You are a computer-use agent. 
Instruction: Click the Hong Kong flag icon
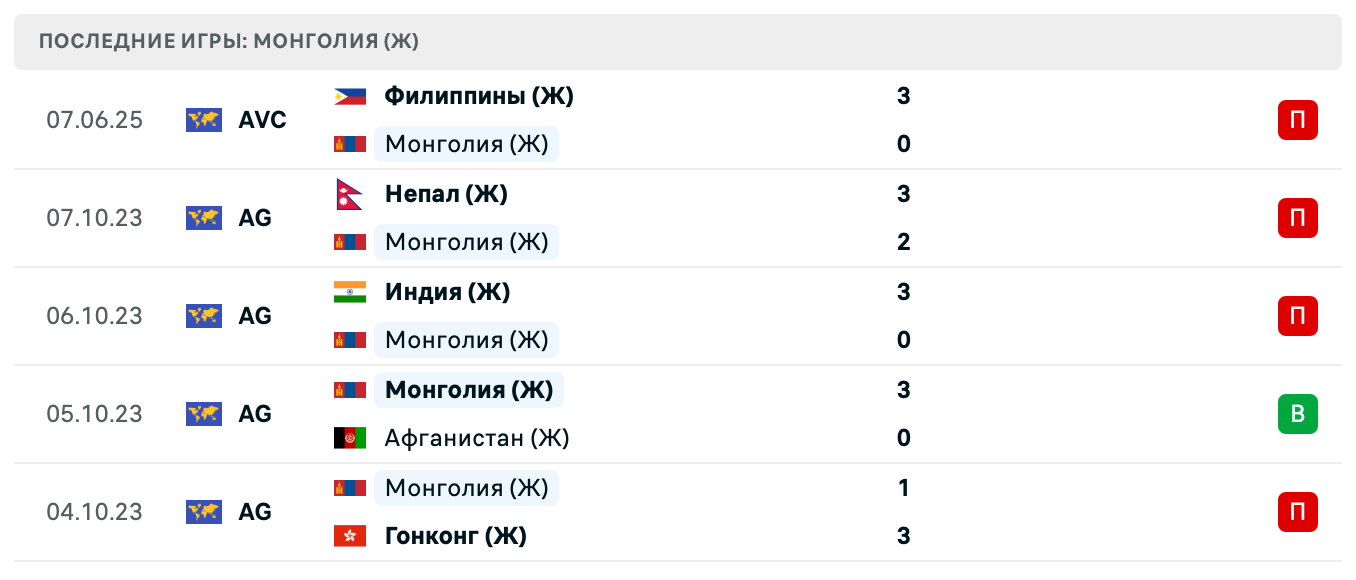coord(349,536)
